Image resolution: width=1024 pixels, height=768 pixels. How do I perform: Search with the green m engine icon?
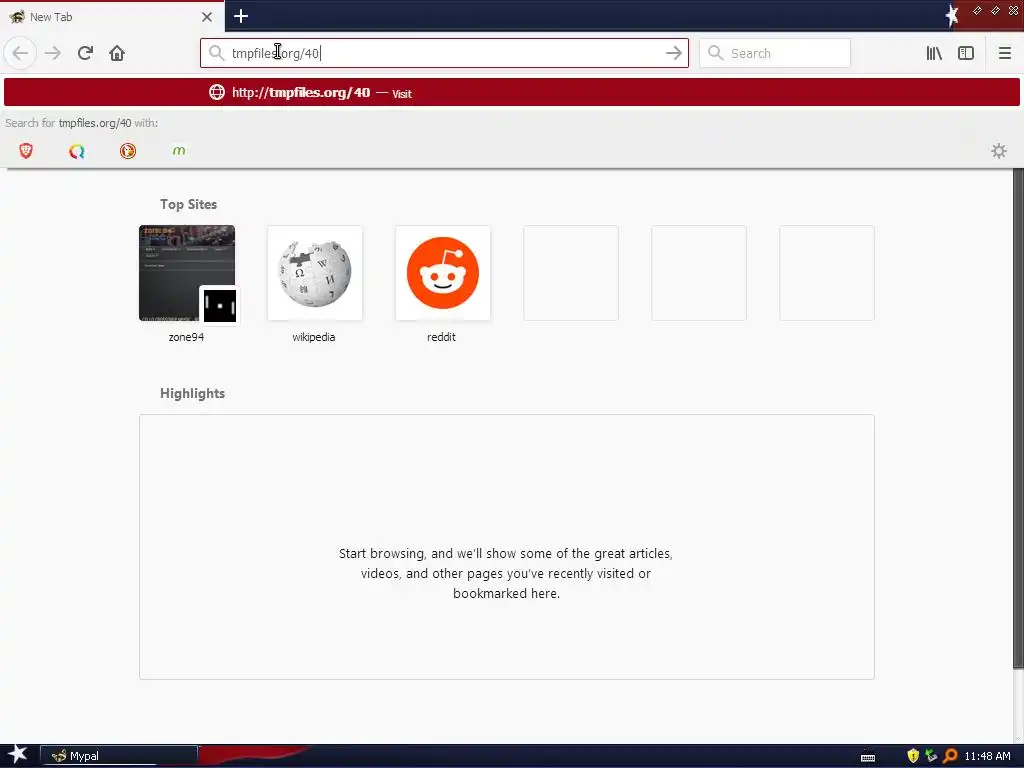pos(179,151)
